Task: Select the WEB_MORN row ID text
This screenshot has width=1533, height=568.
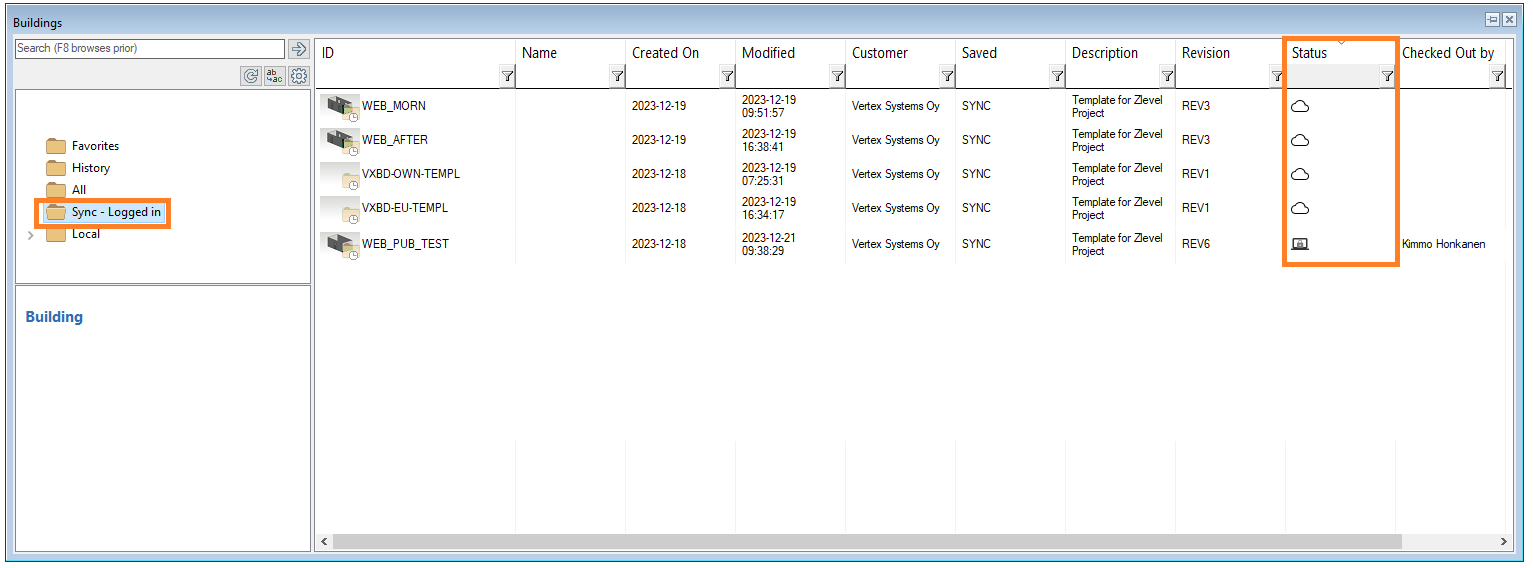Action: 394,106
